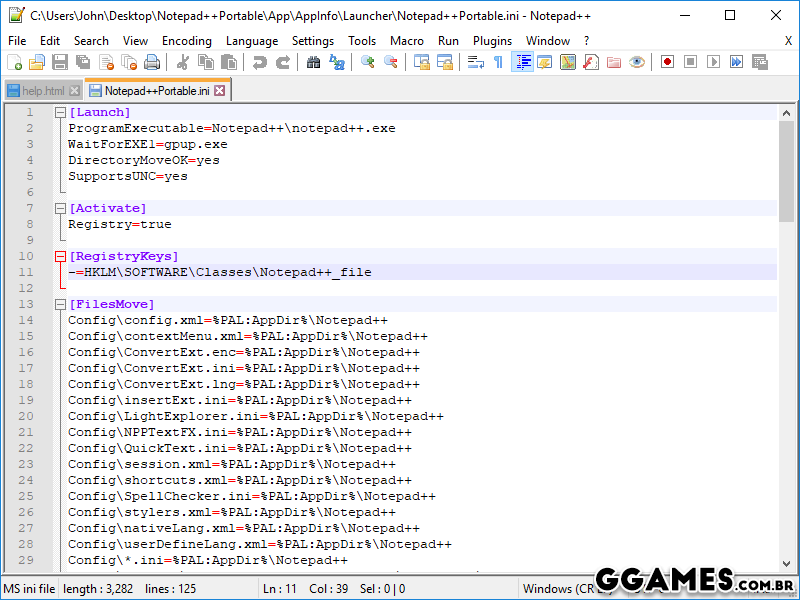Open the Plugins menu
This screenshot has width=800, height=600.
492,41
